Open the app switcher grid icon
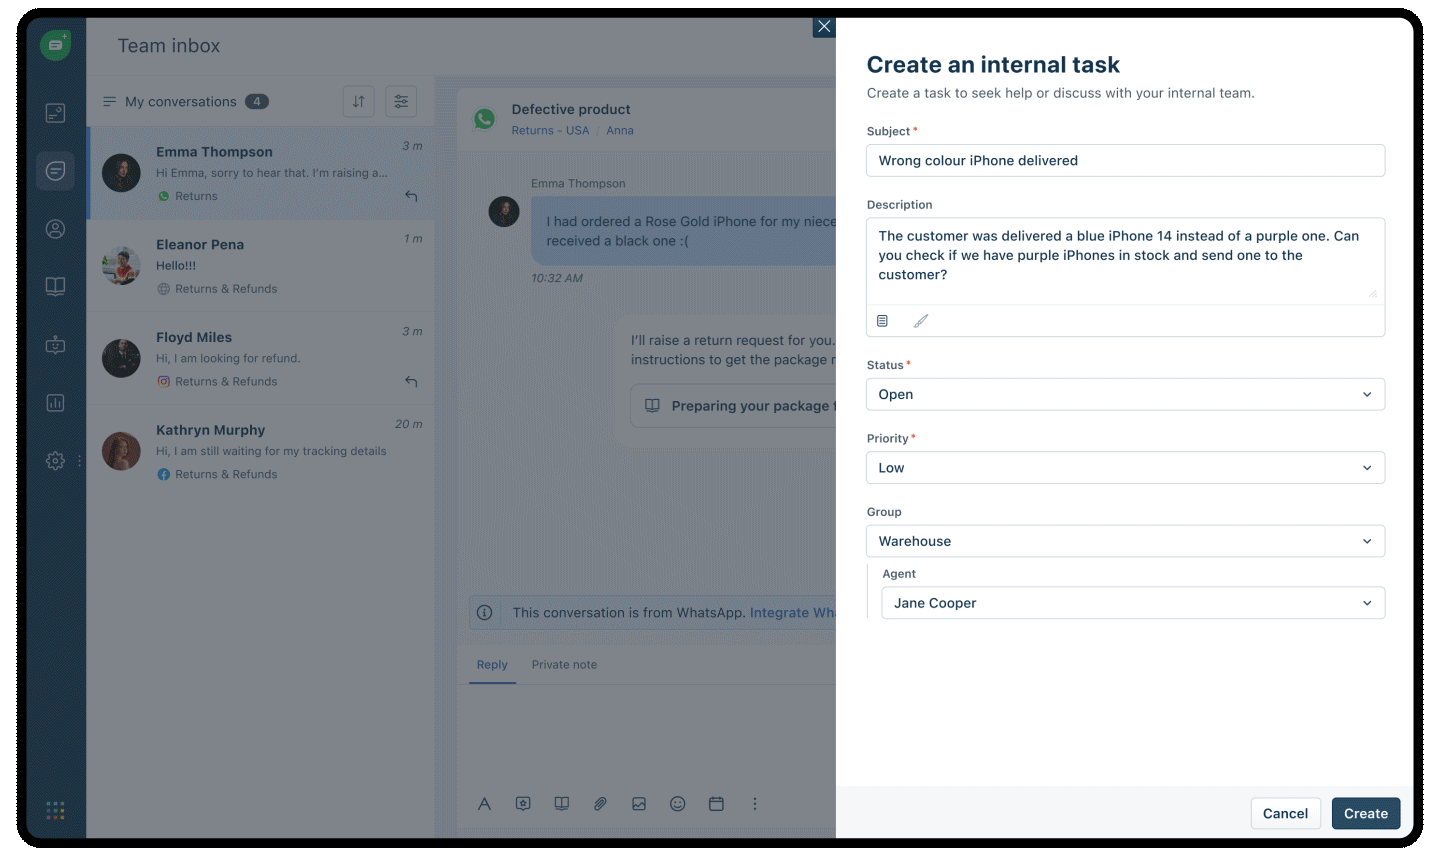Viewport: 1440px width, 856px height. click(56, 810)
